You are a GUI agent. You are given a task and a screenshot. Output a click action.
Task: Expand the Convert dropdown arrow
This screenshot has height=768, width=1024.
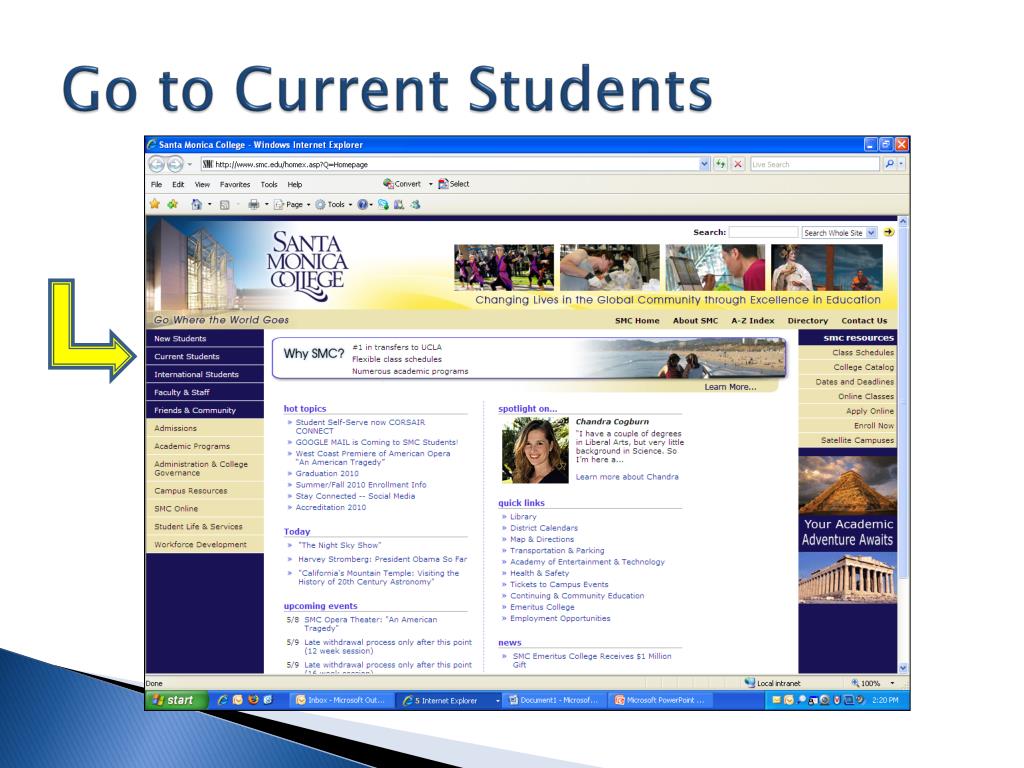pos(430,184)
